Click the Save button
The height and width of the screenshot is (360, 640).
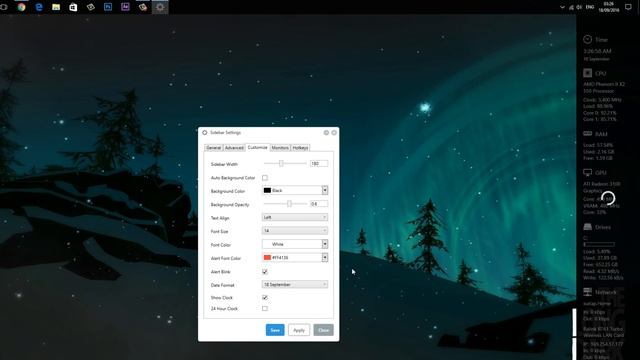pos(275,330)
